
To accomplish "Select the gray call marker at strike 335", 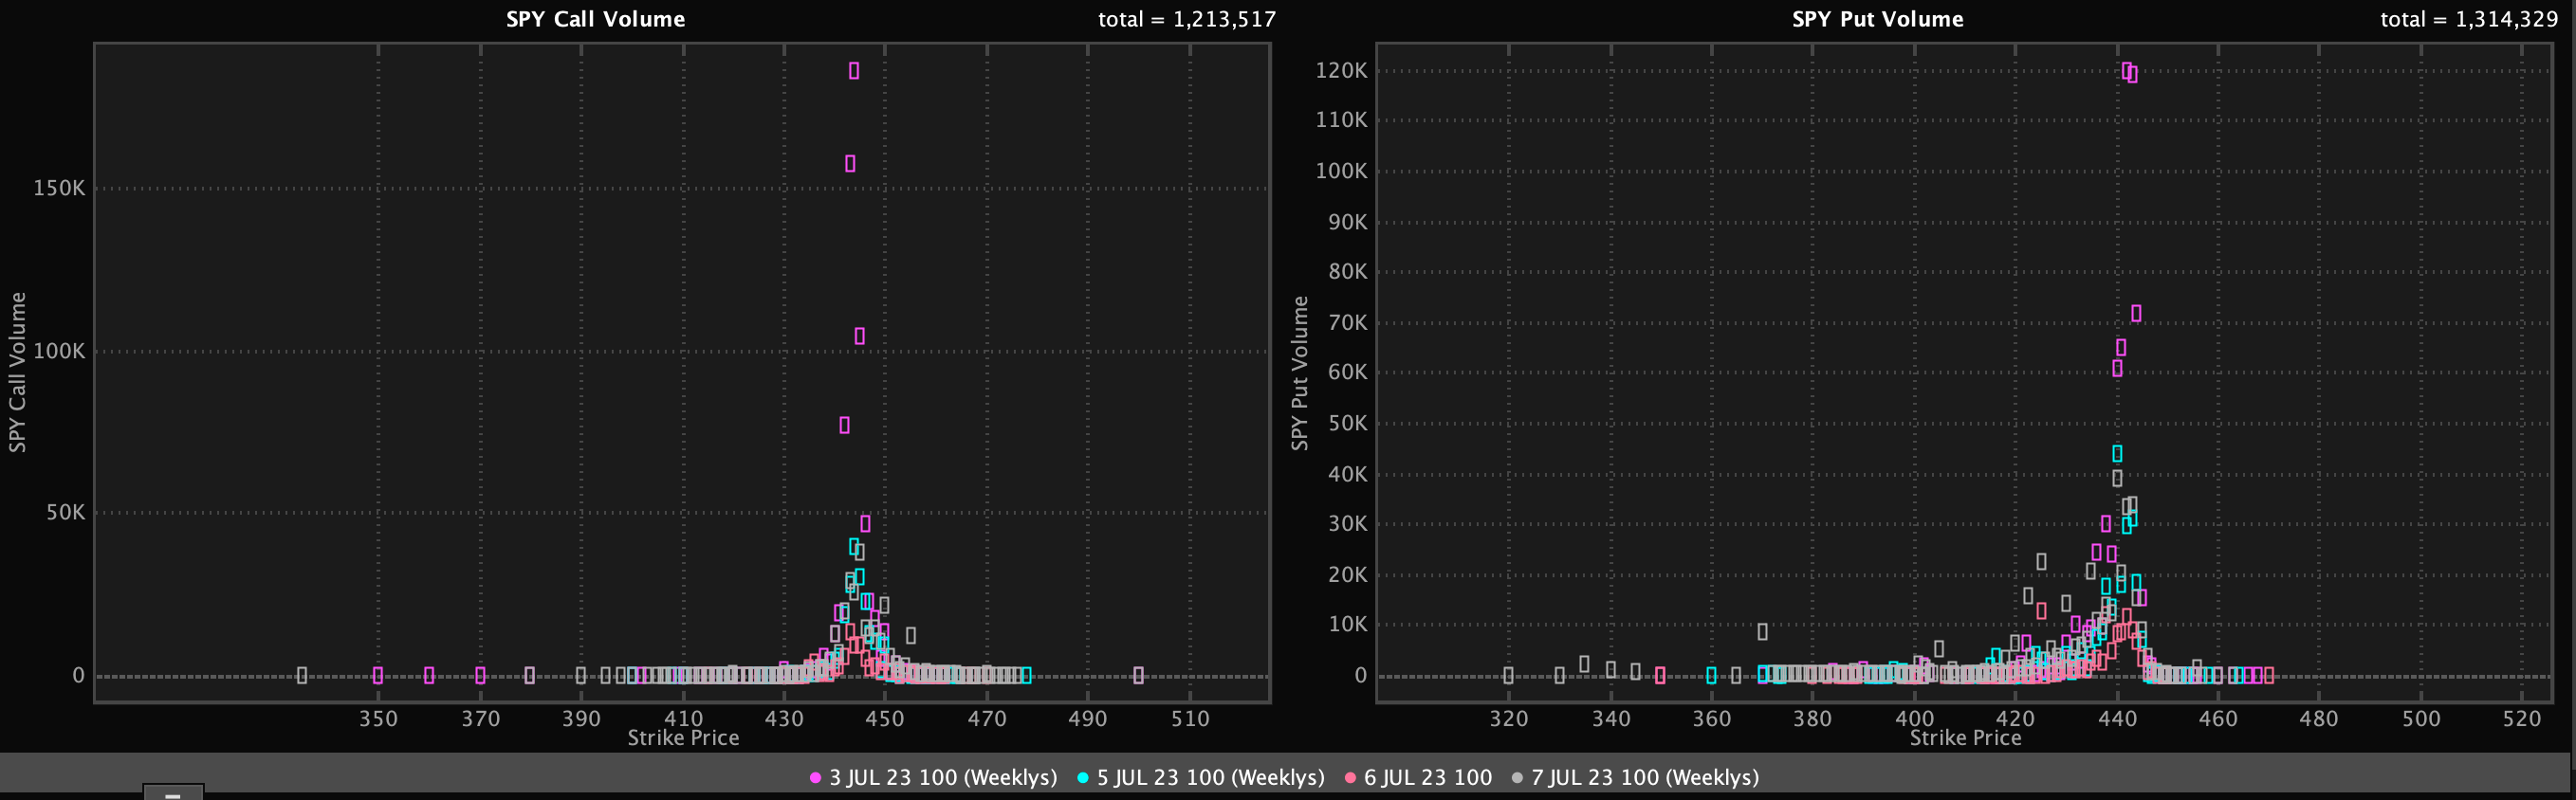I will point(302,675).
